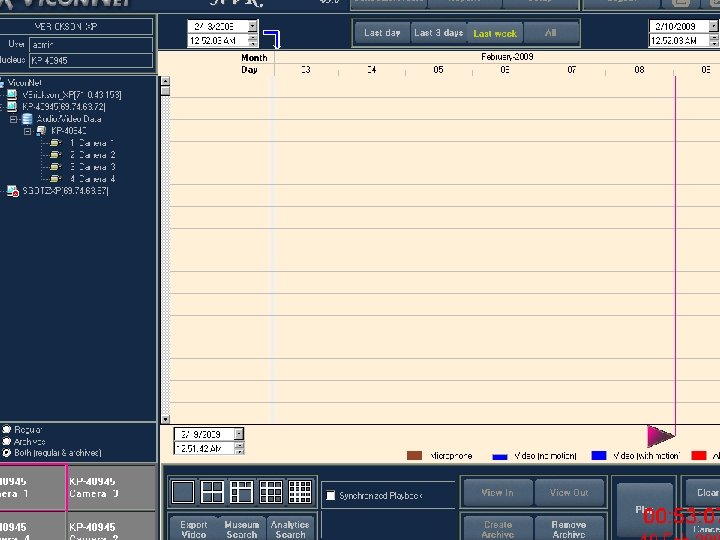The width and height of the screenshot is (720, 540).
Task: Select the ViconNet root node icon
Action: pyautogui.click(x=1, y=83)
